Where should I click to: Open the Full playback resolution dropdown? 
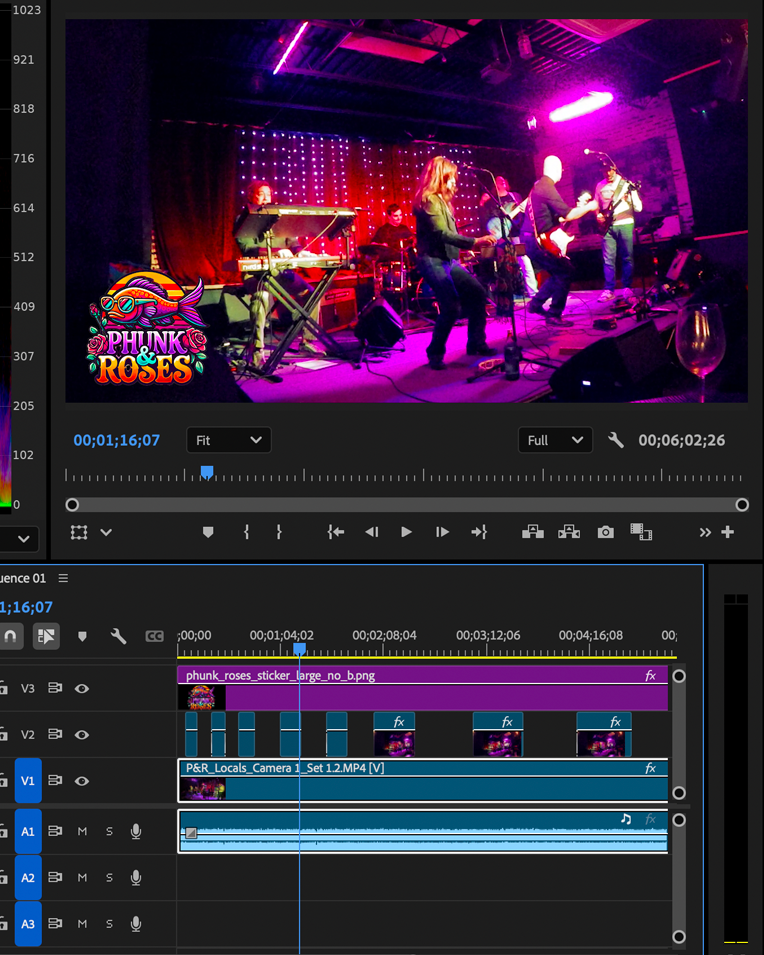(555, 440)
